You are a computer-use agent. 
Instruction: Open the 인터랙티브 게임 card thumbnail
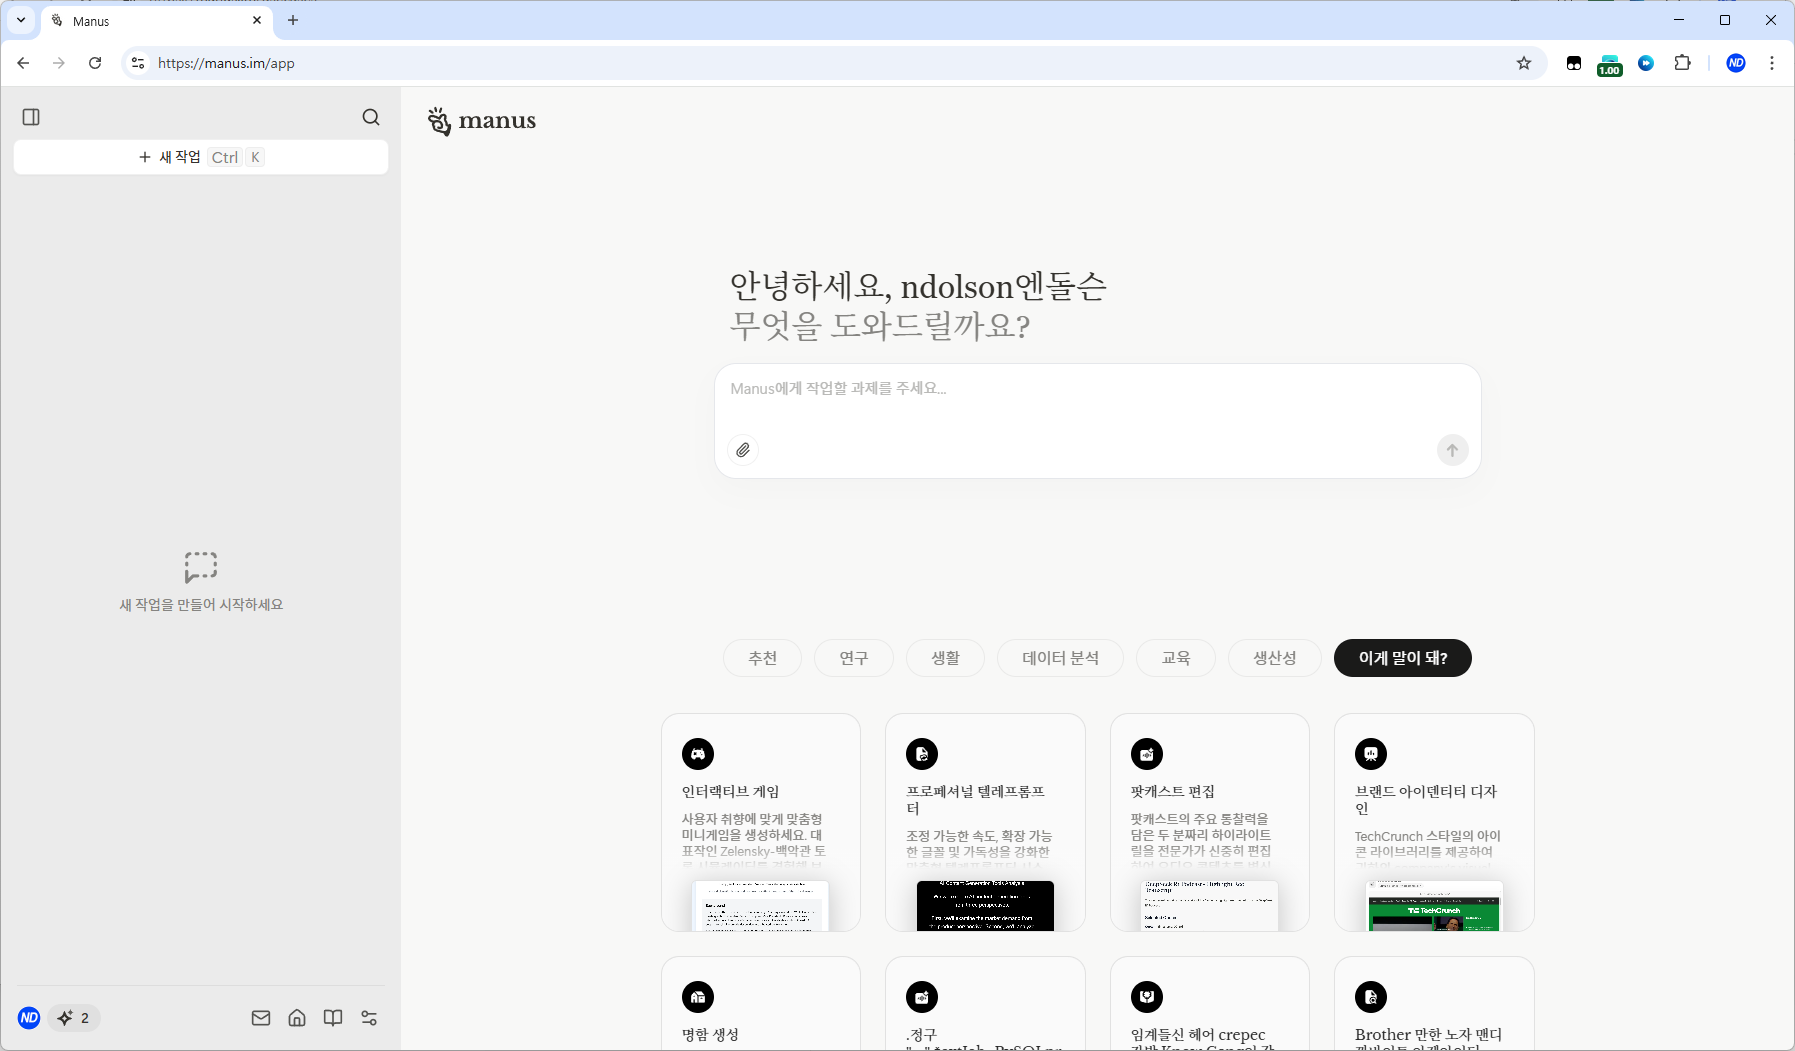coord(761,906)
